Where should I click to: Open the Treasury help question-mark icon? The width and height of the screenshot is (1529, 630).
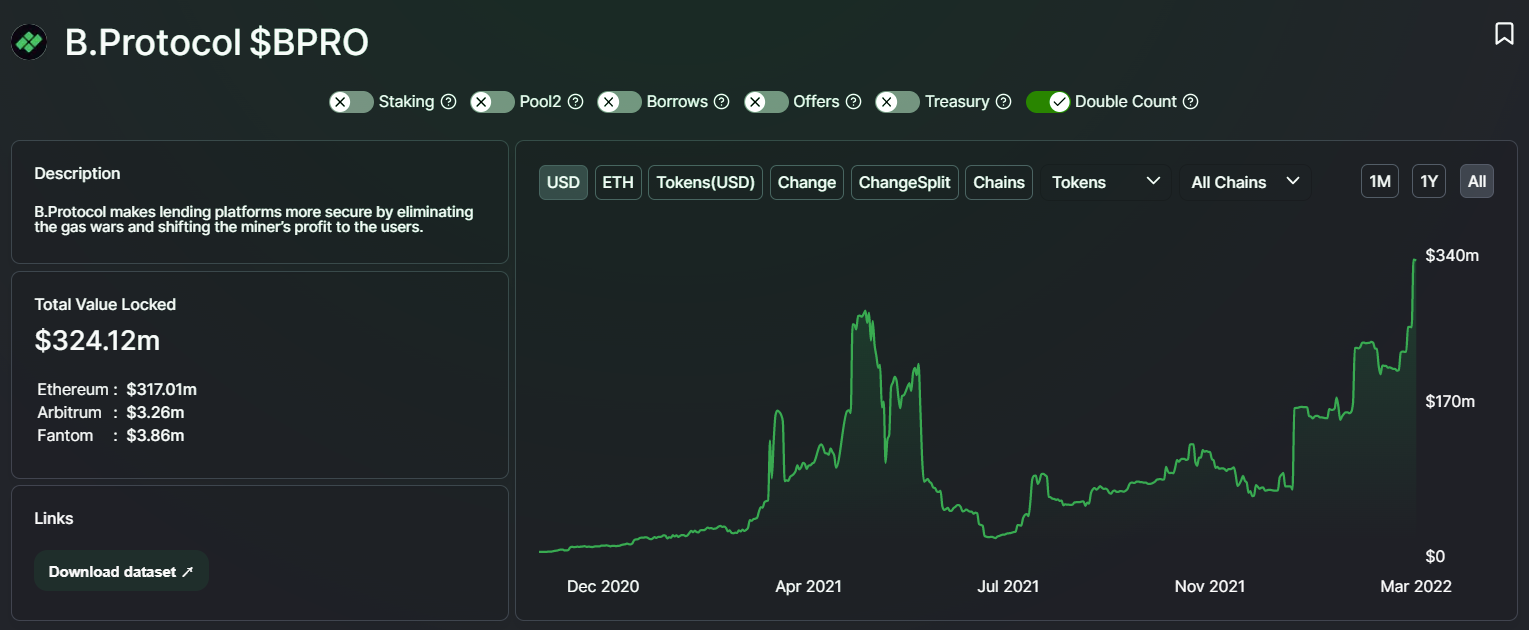tap(1004, 102)
